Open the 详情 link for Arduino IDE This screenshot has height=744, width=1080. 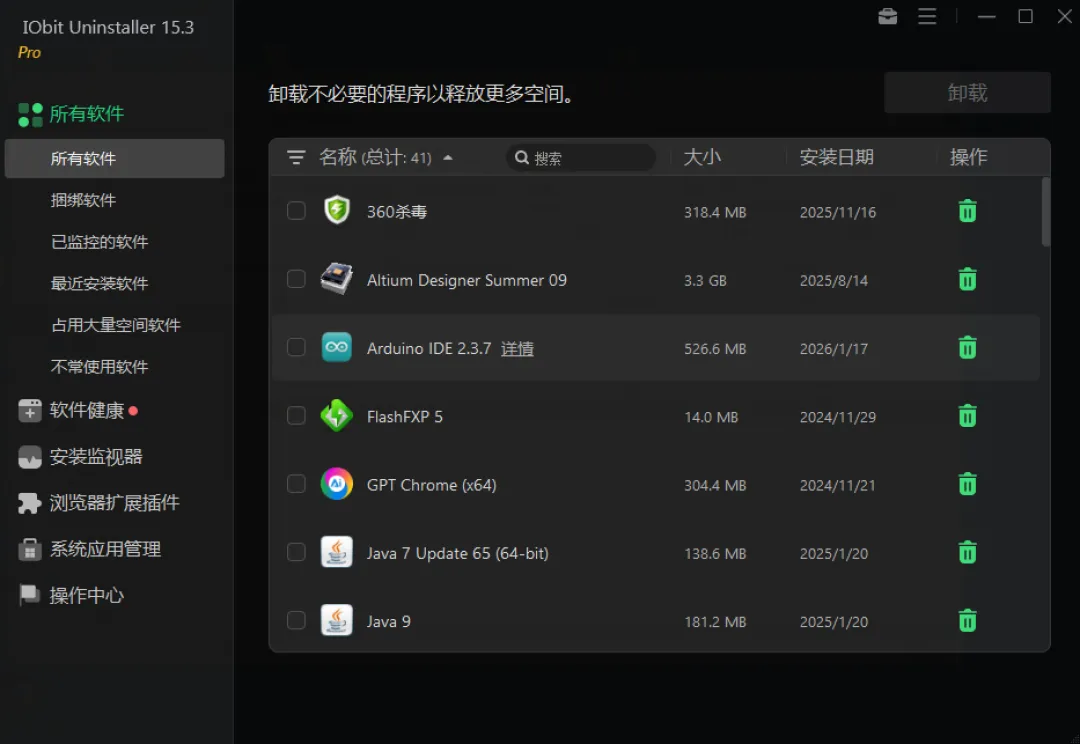point(517,349)
